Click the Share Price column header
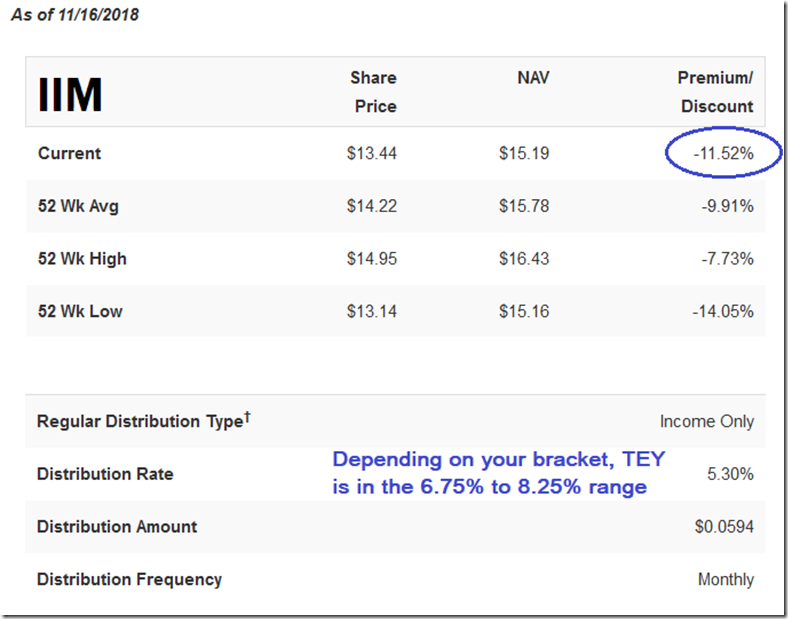 (373, 91)
